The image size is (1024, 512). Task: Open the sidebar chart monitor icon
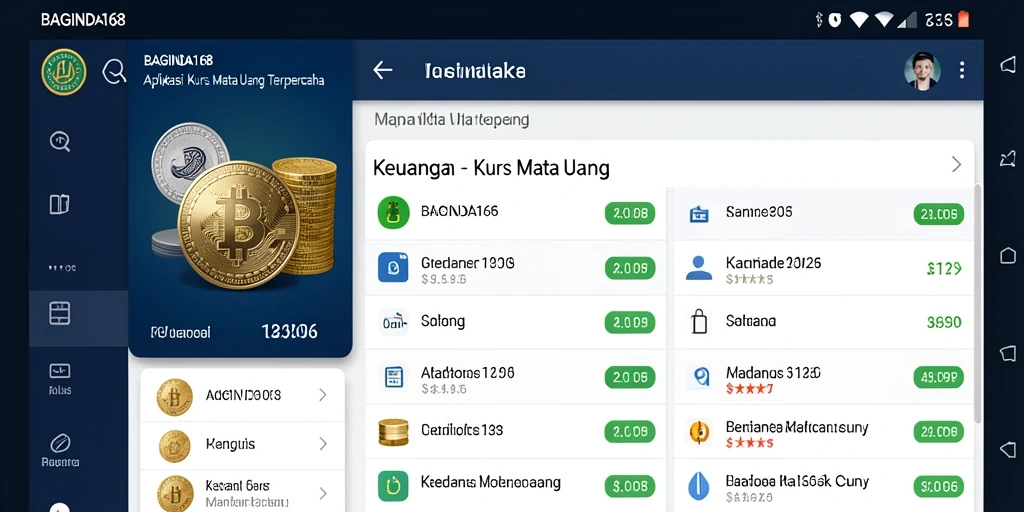[59, 371]
